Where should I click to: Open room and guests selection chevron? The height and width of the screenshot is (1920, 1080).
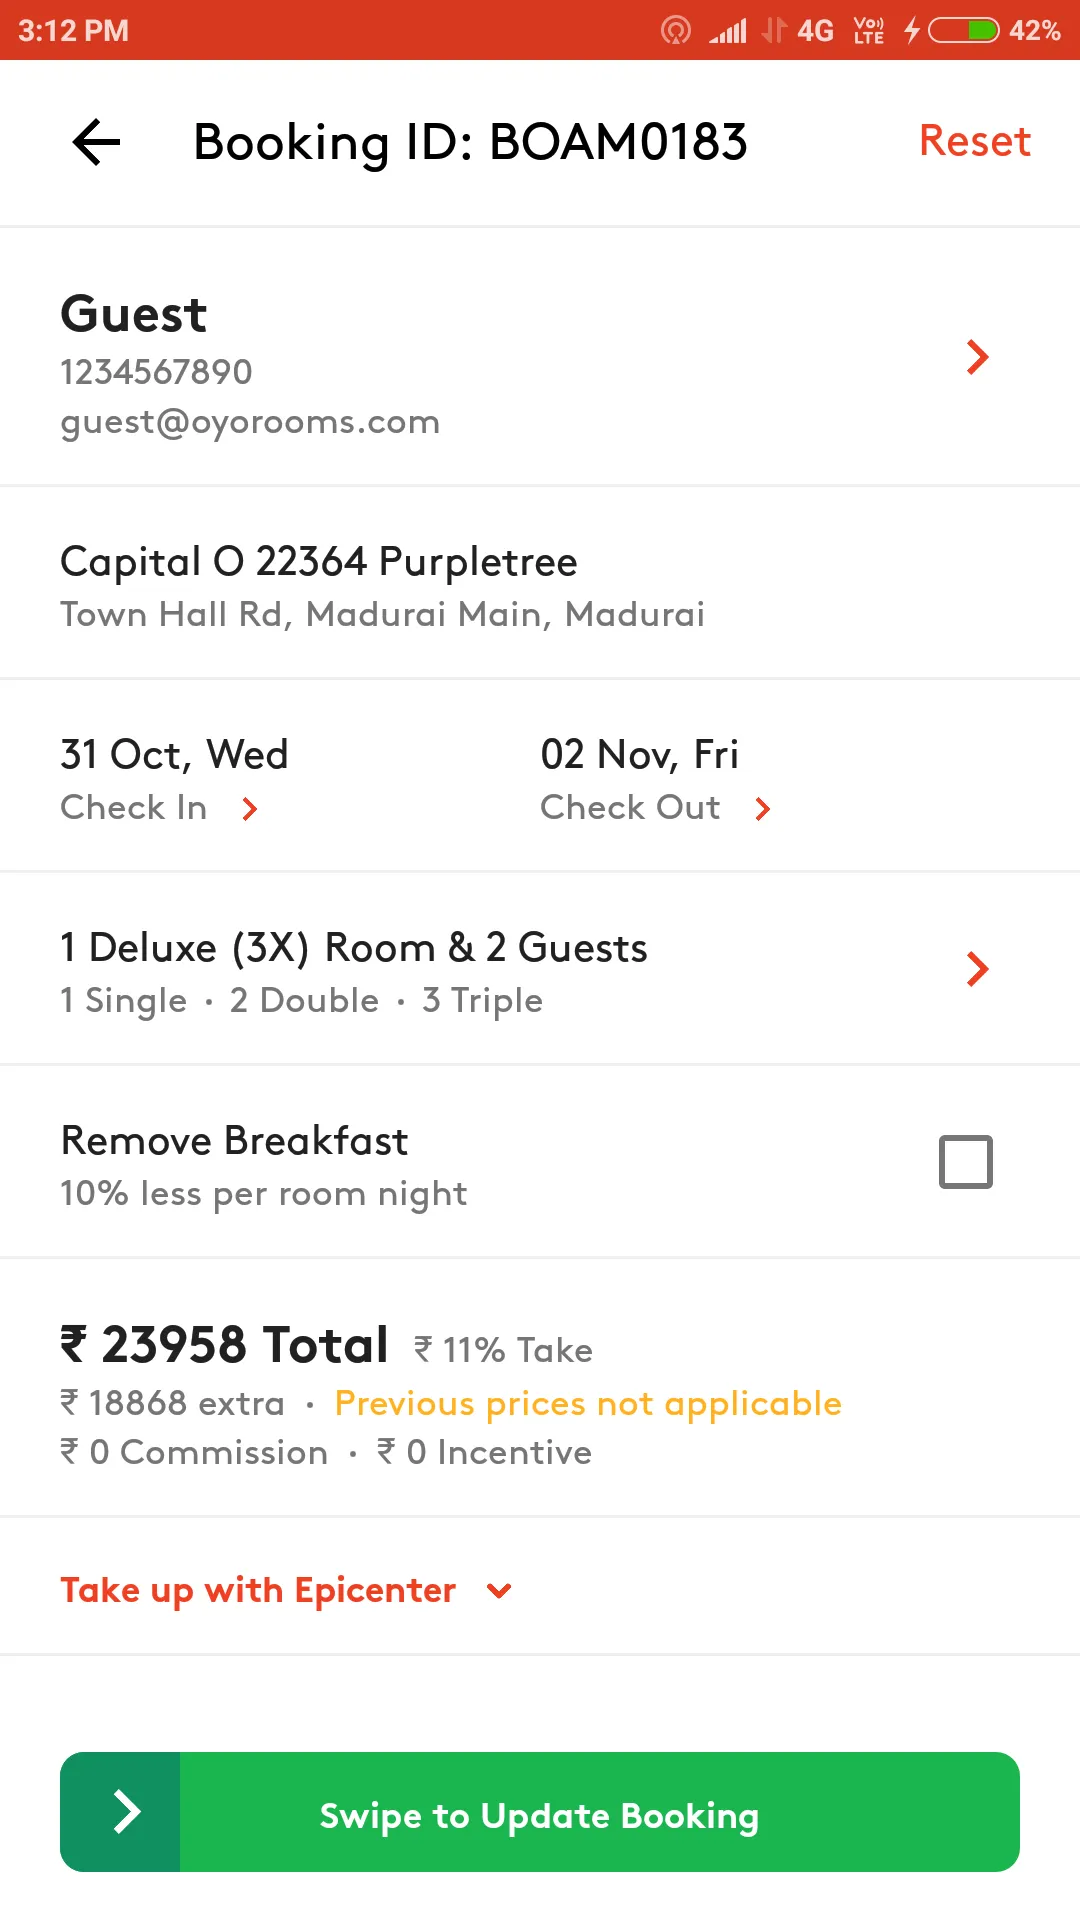[x=977, y=968]
